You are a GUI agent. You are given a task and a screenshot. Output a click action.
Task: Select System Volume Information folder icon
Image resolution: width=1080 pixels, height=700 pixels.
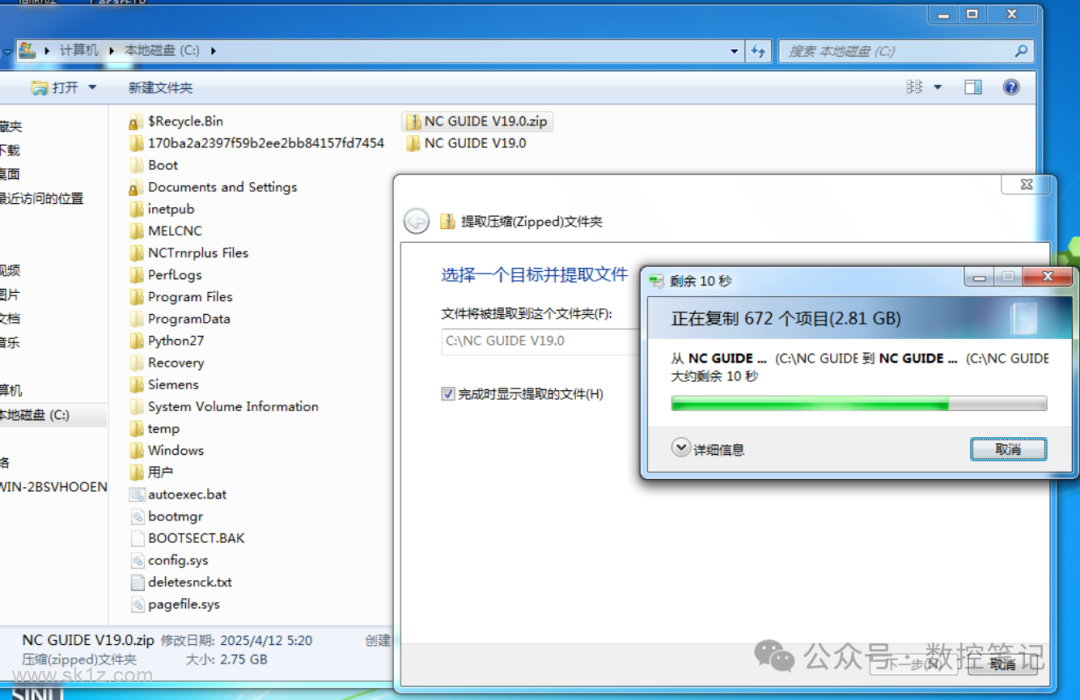coord(136,407)
